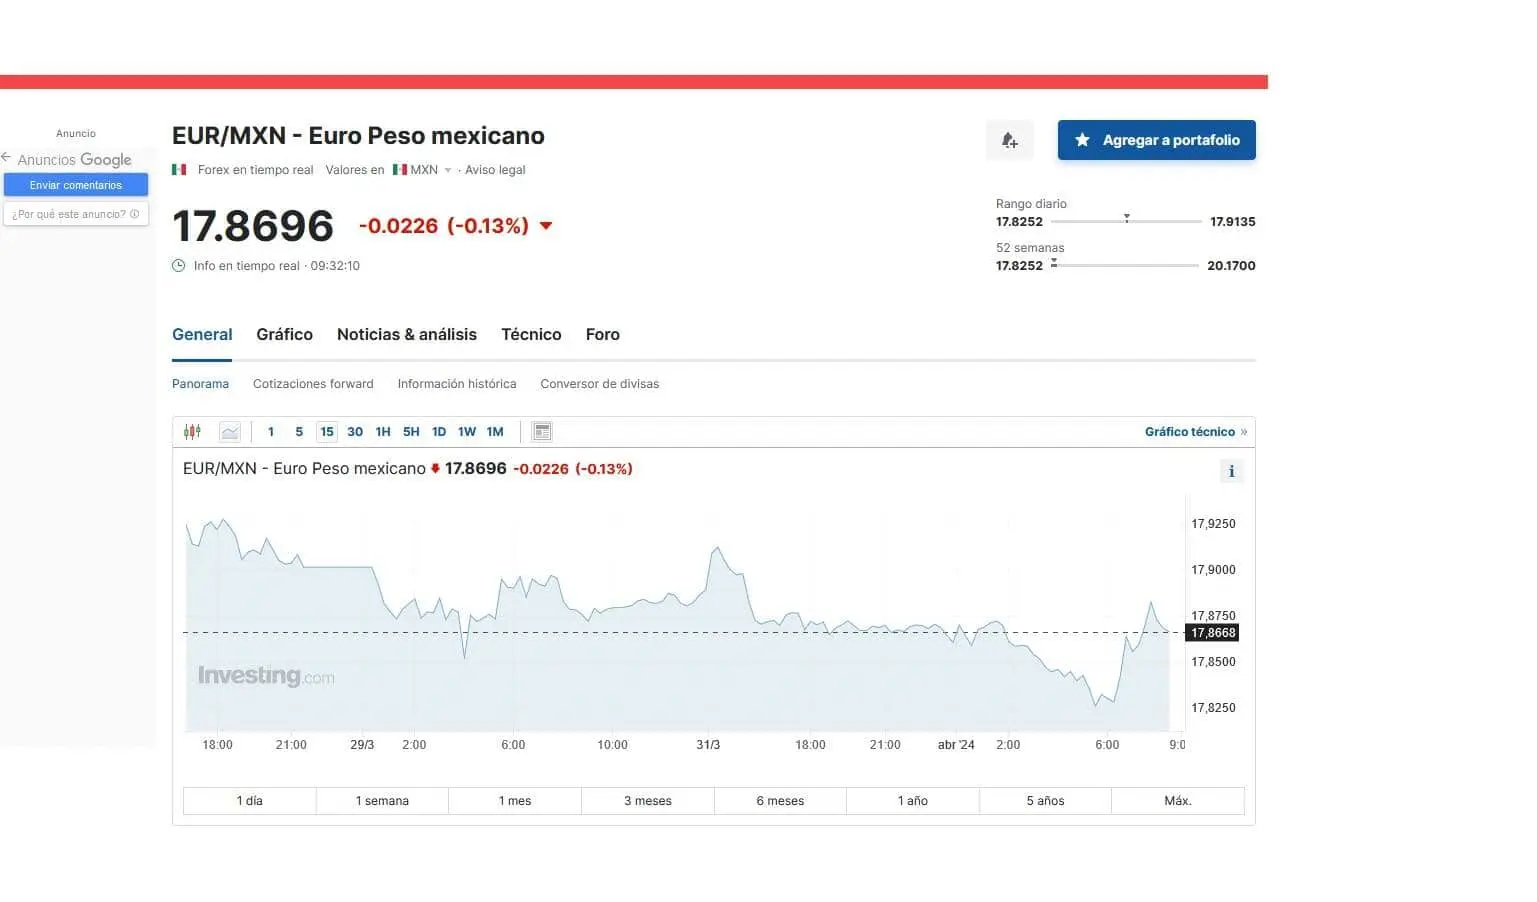Screen dimensions: 1537x902
Task: Click the Aviso legal link
Action: point(495,170)
